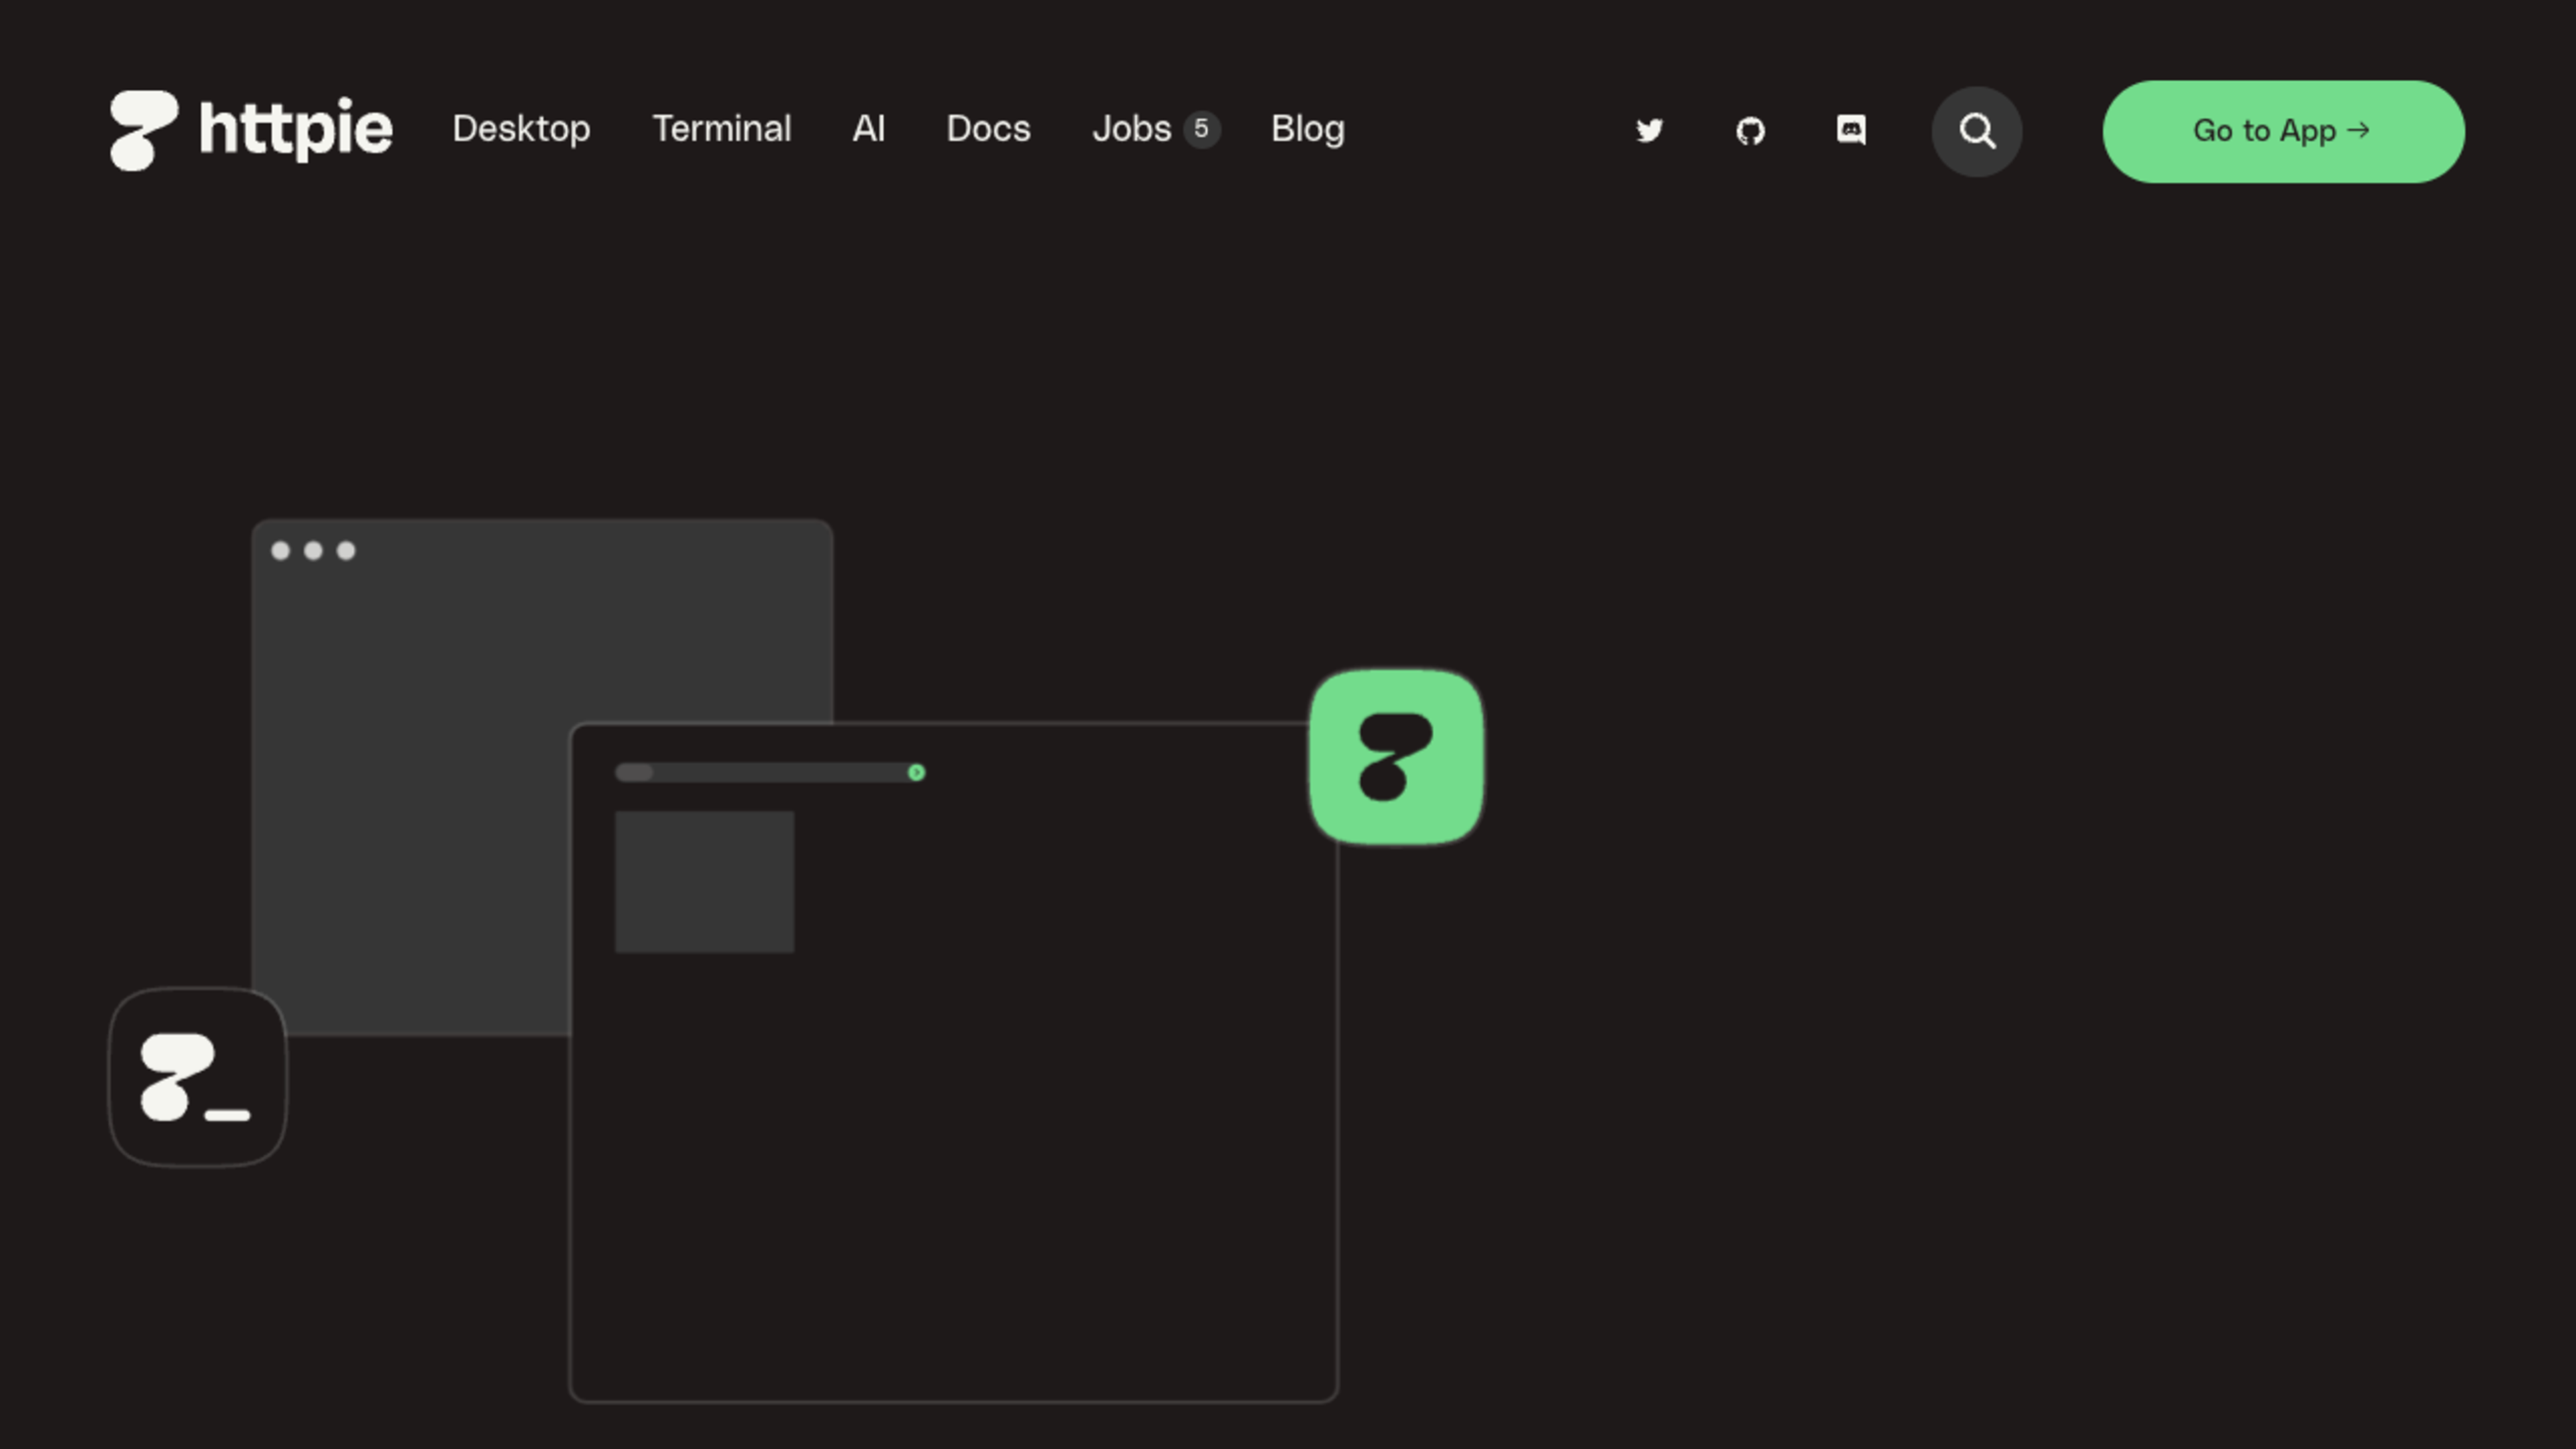The image size is (2576, 1449).
Task: Click the first window dot in terminal mockup
Action: 280,551
